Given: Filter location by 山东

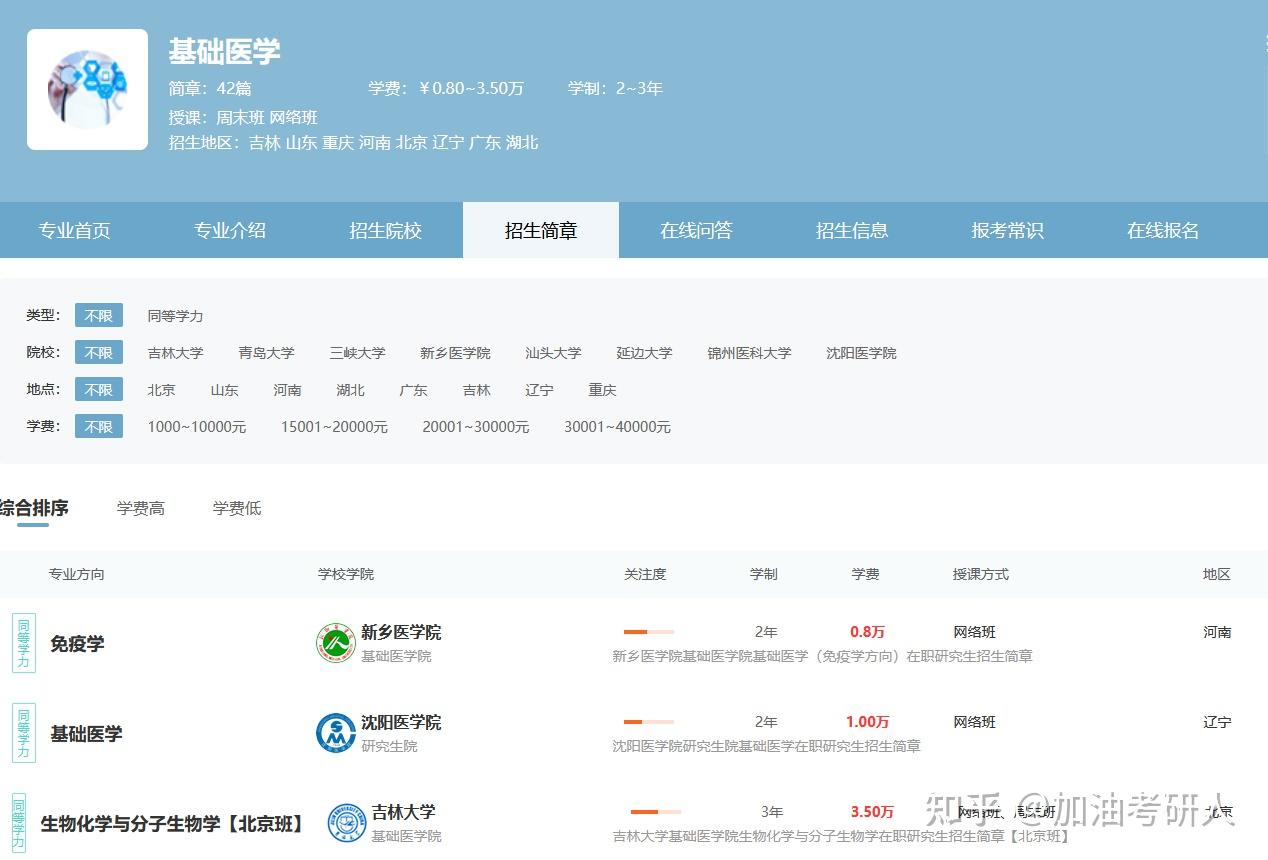Looking at the screenshot, I should (x=224, y=389).
